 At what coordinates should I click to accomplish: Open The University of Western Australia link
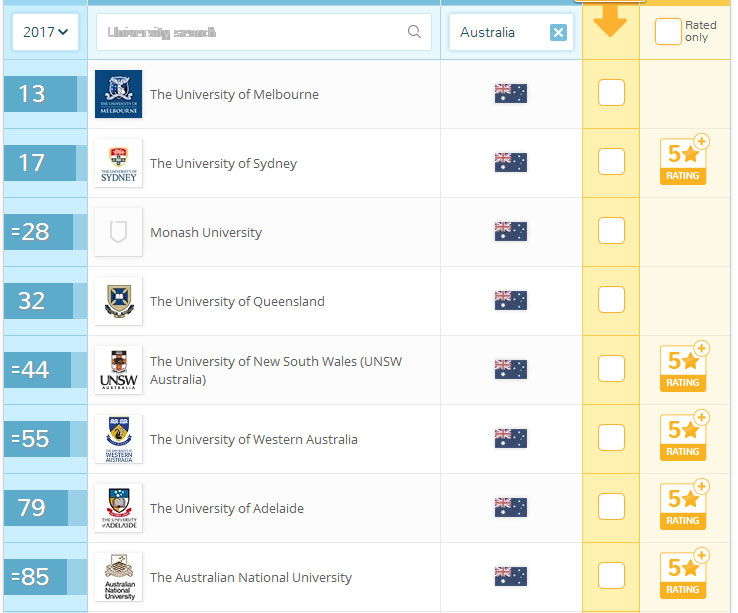tap(254, 439)
